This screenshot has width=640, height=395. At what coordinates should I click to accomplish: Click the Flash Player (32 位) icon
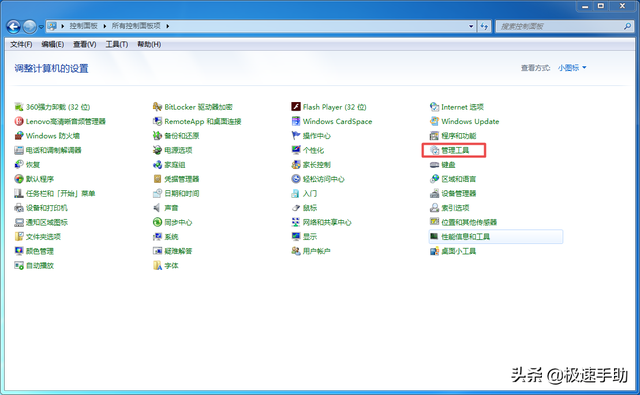(296, 107)
